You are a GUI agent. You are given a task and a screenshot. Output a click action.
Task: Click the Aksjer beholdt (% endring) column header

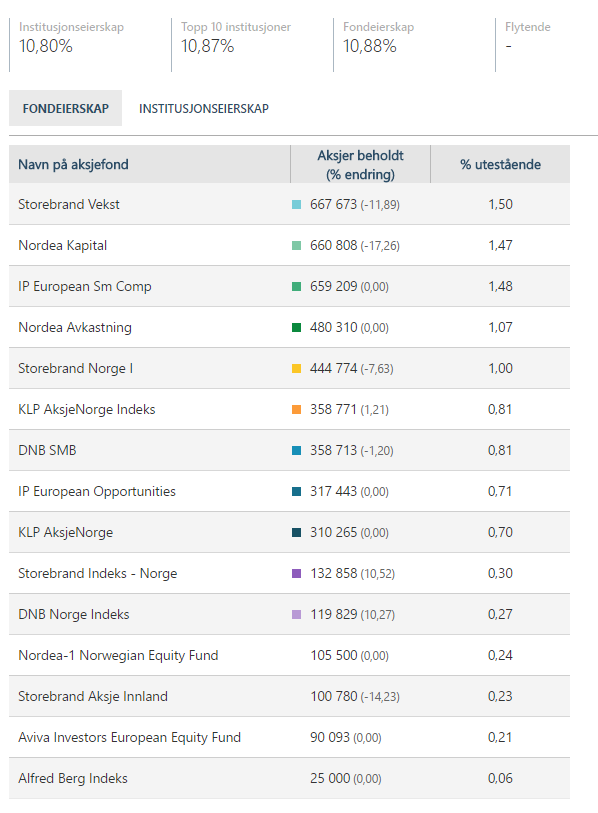[360, 164]
